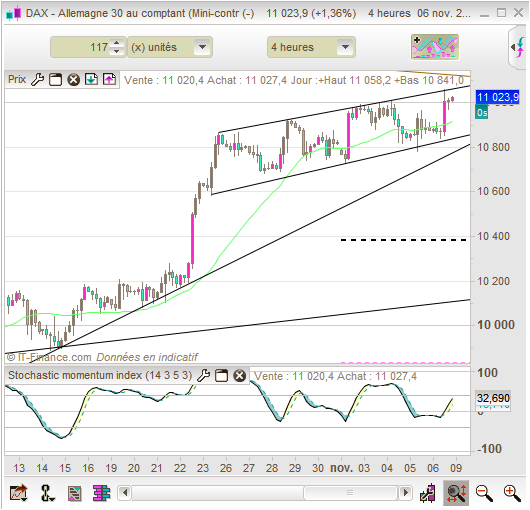Screen dimensions: 530x510
Task: Detach the Stochastic momentum index panel
Action: [222, 375]
